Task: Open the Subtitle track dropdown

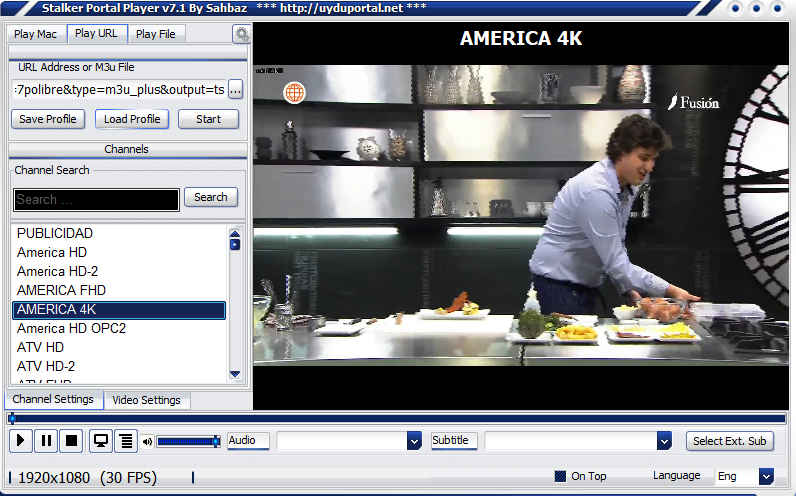Action: (x=664, y=441)
